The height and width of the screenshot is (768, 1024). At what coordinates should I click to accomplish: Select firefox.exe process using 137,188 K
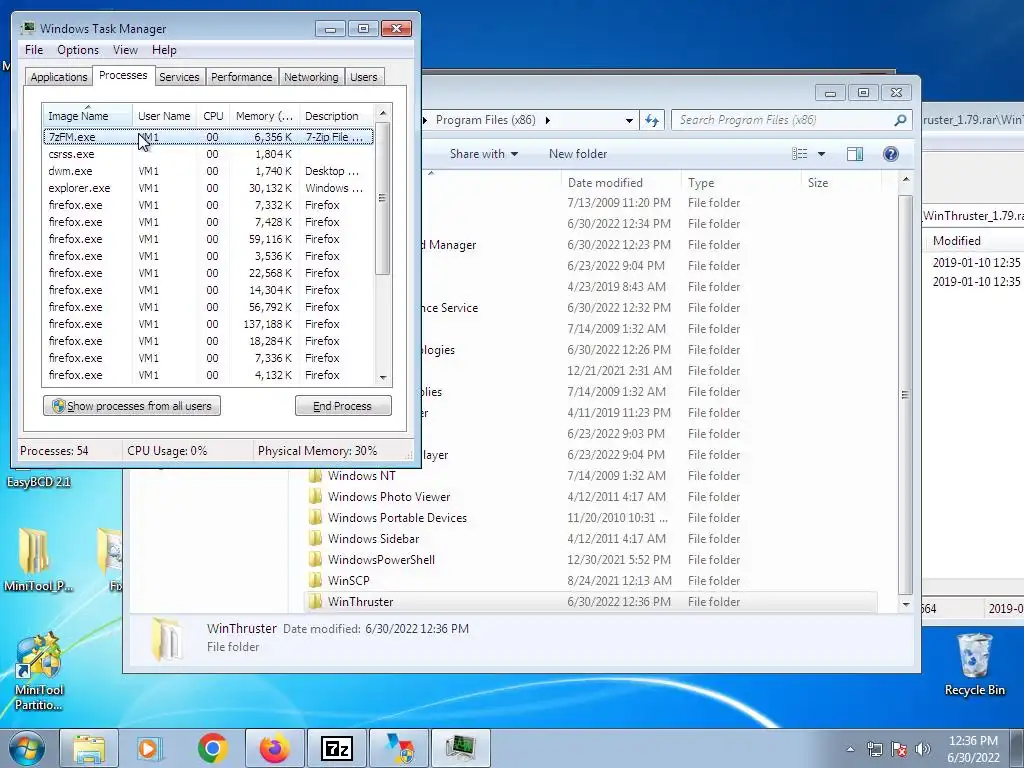[x=208, y=324]
